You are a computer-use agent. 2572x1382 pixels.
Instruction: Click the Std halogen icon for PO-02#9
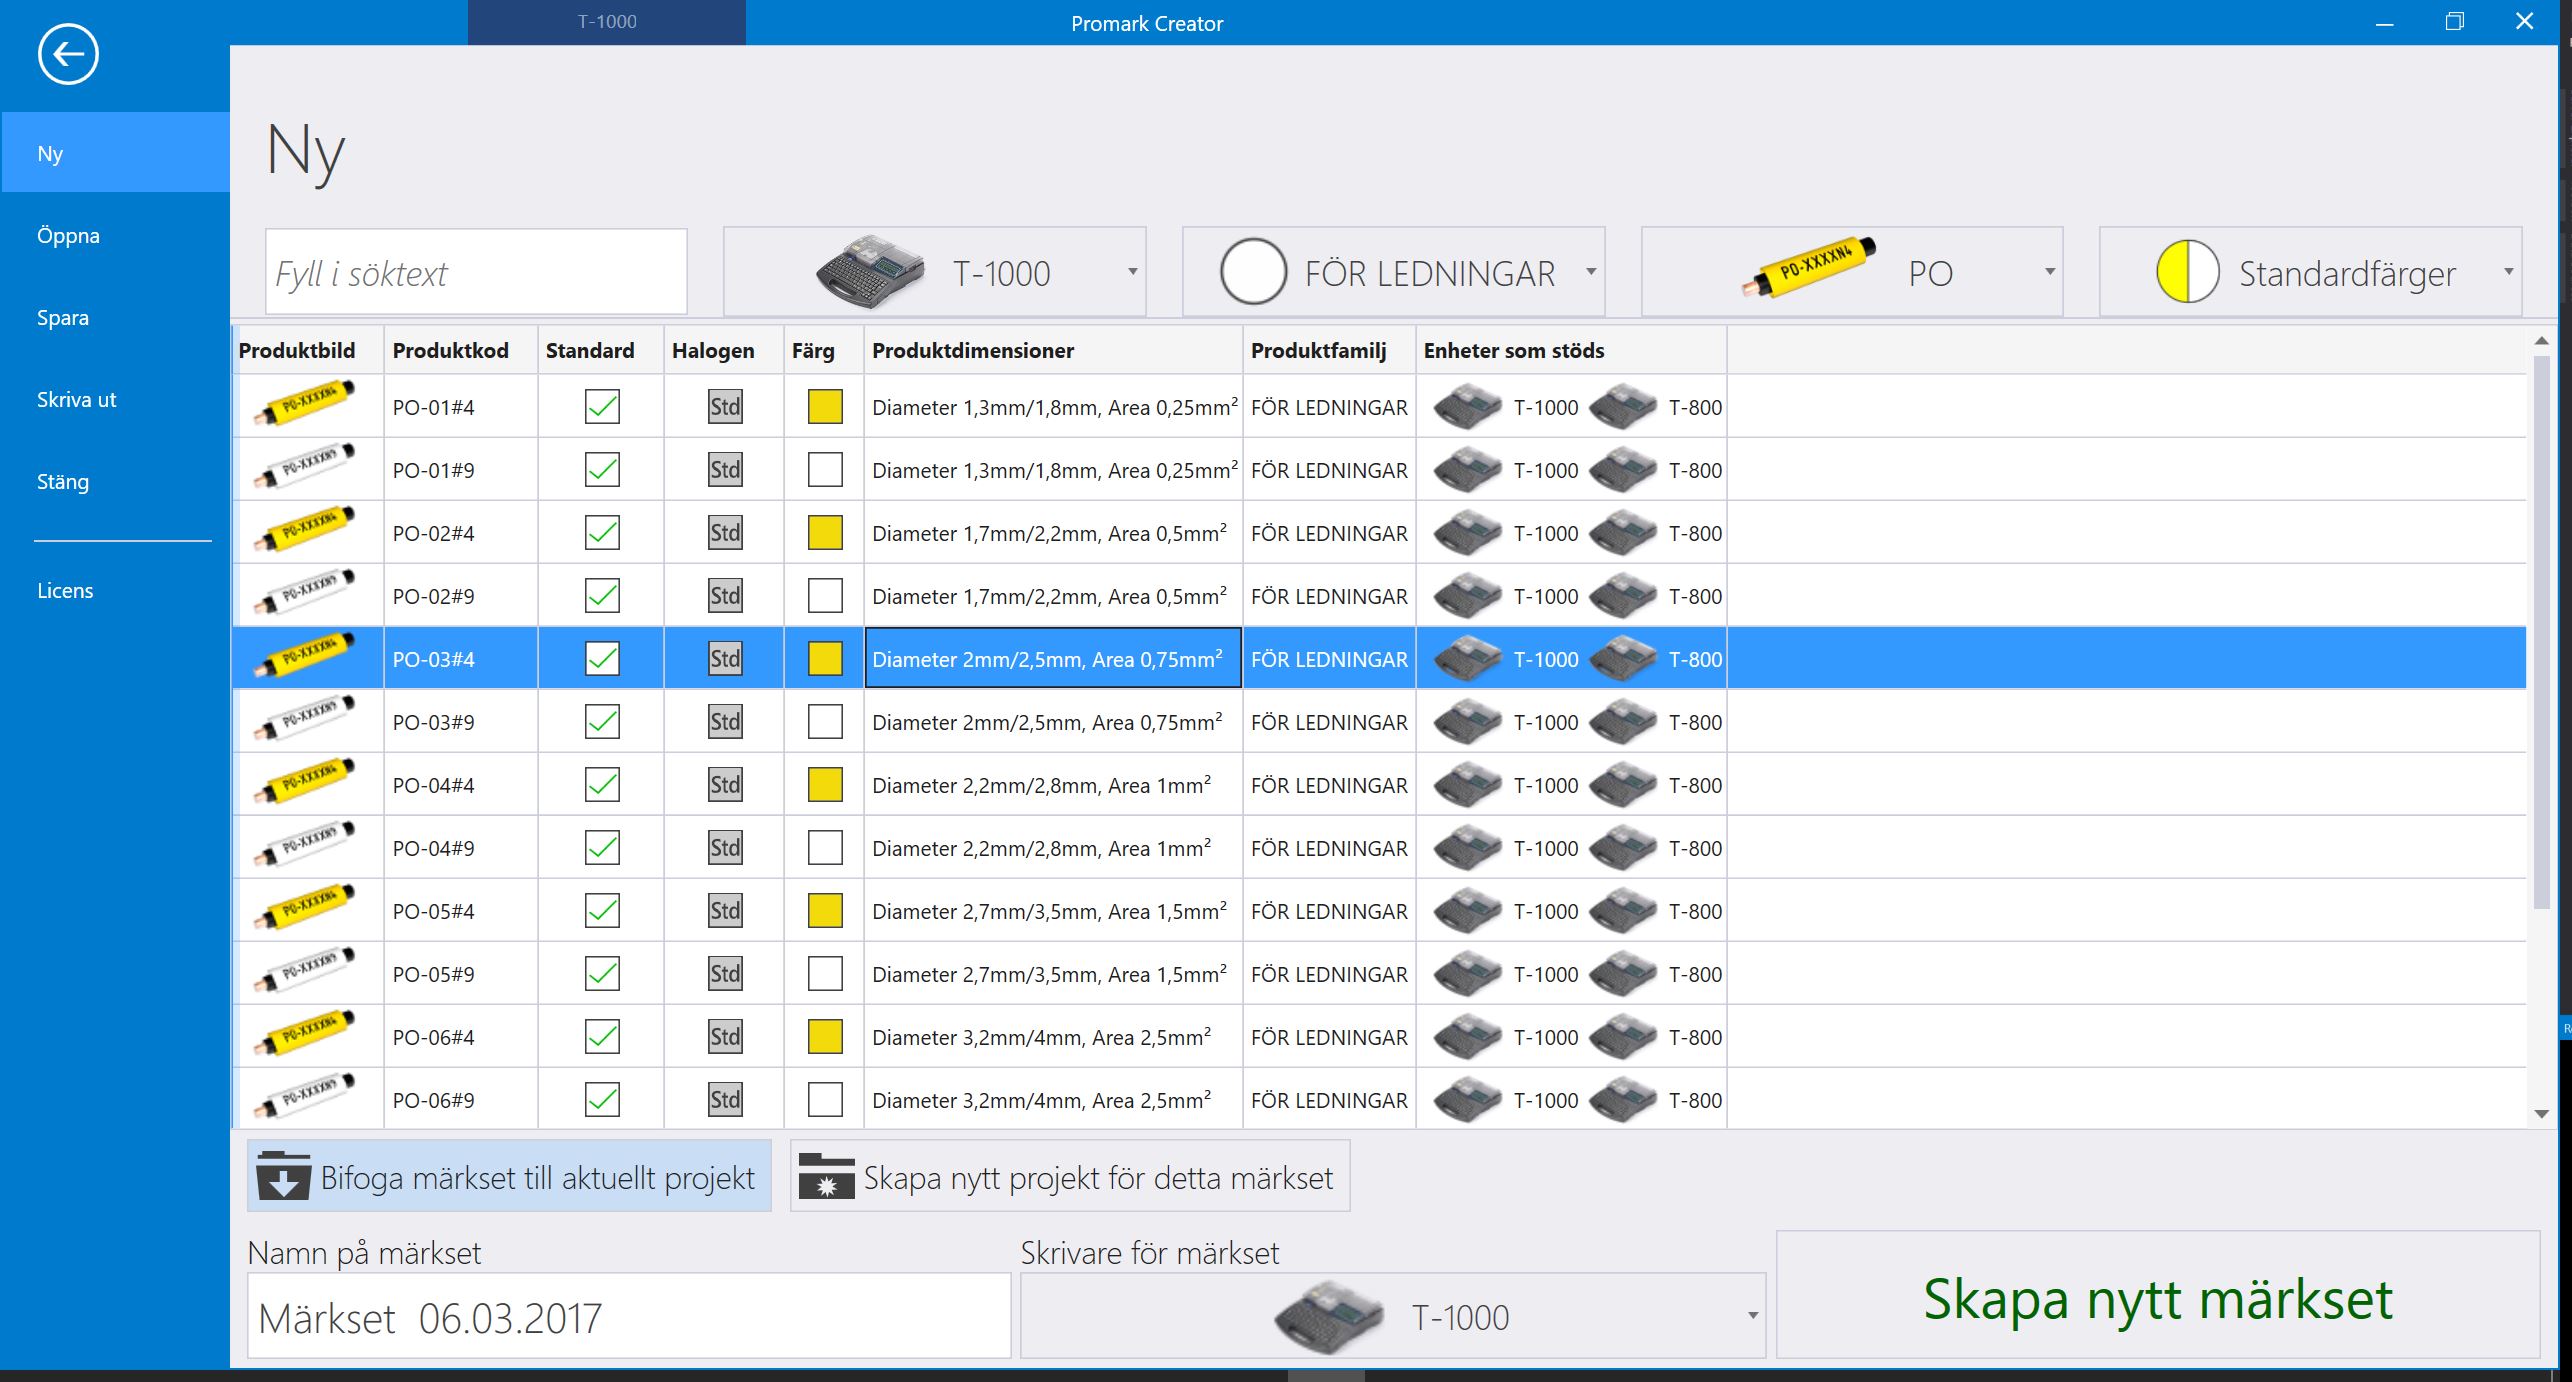[x=725, y=595]
